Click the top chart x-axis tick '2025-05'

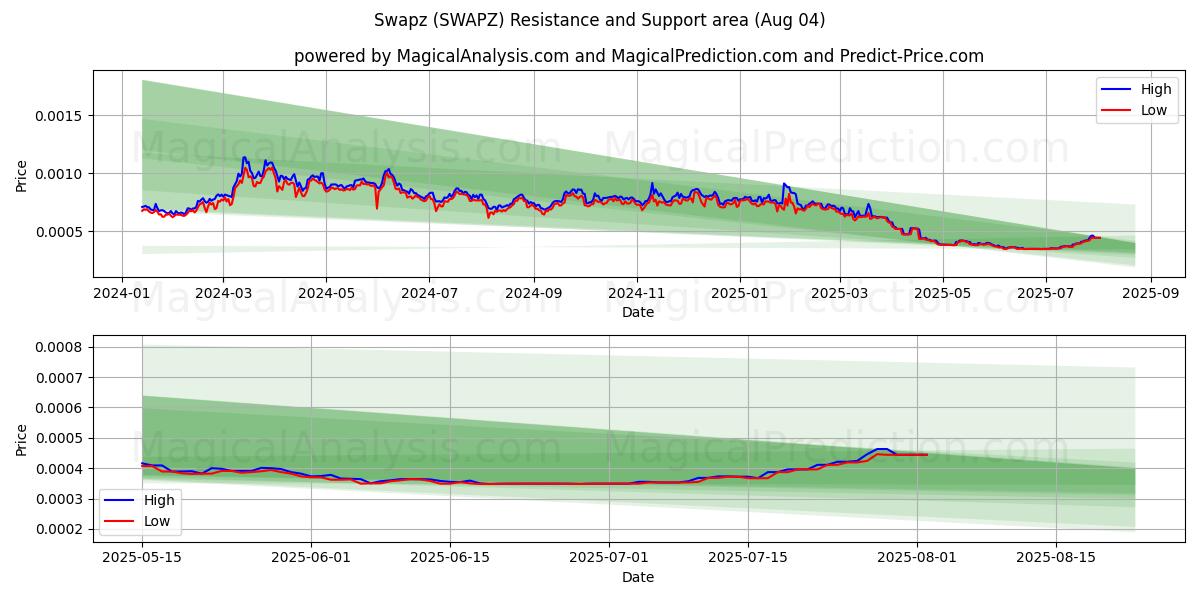click(x=942, y=294)
